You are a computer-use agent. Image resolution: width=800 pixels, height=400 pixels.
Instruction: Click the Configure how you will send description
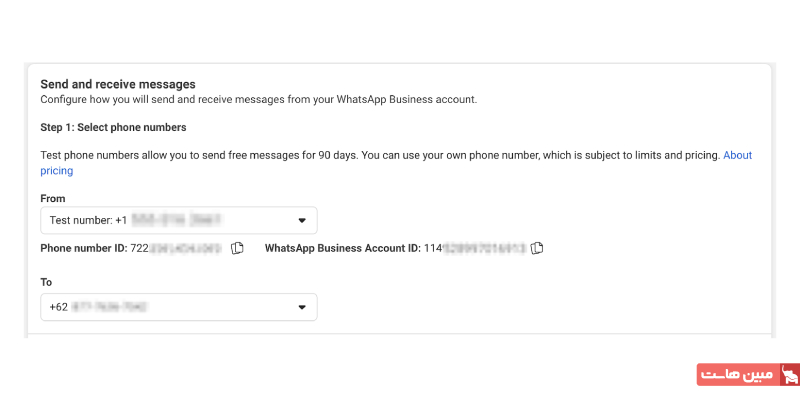(x=258, y=100)
